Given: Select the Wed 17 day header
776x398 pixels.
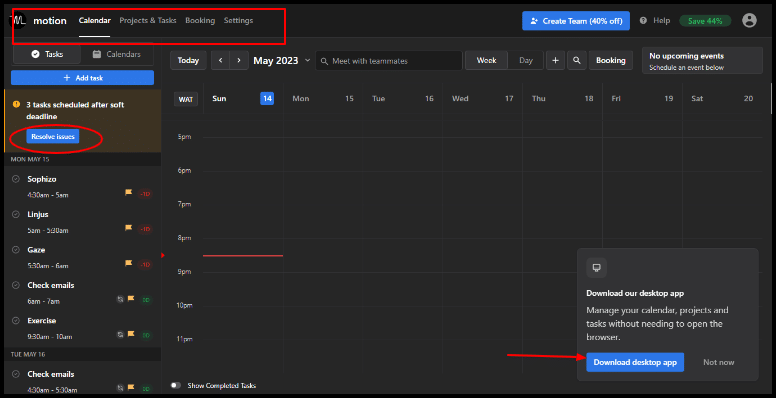Looking at the screenshot, I should click(x=483, y=99).
